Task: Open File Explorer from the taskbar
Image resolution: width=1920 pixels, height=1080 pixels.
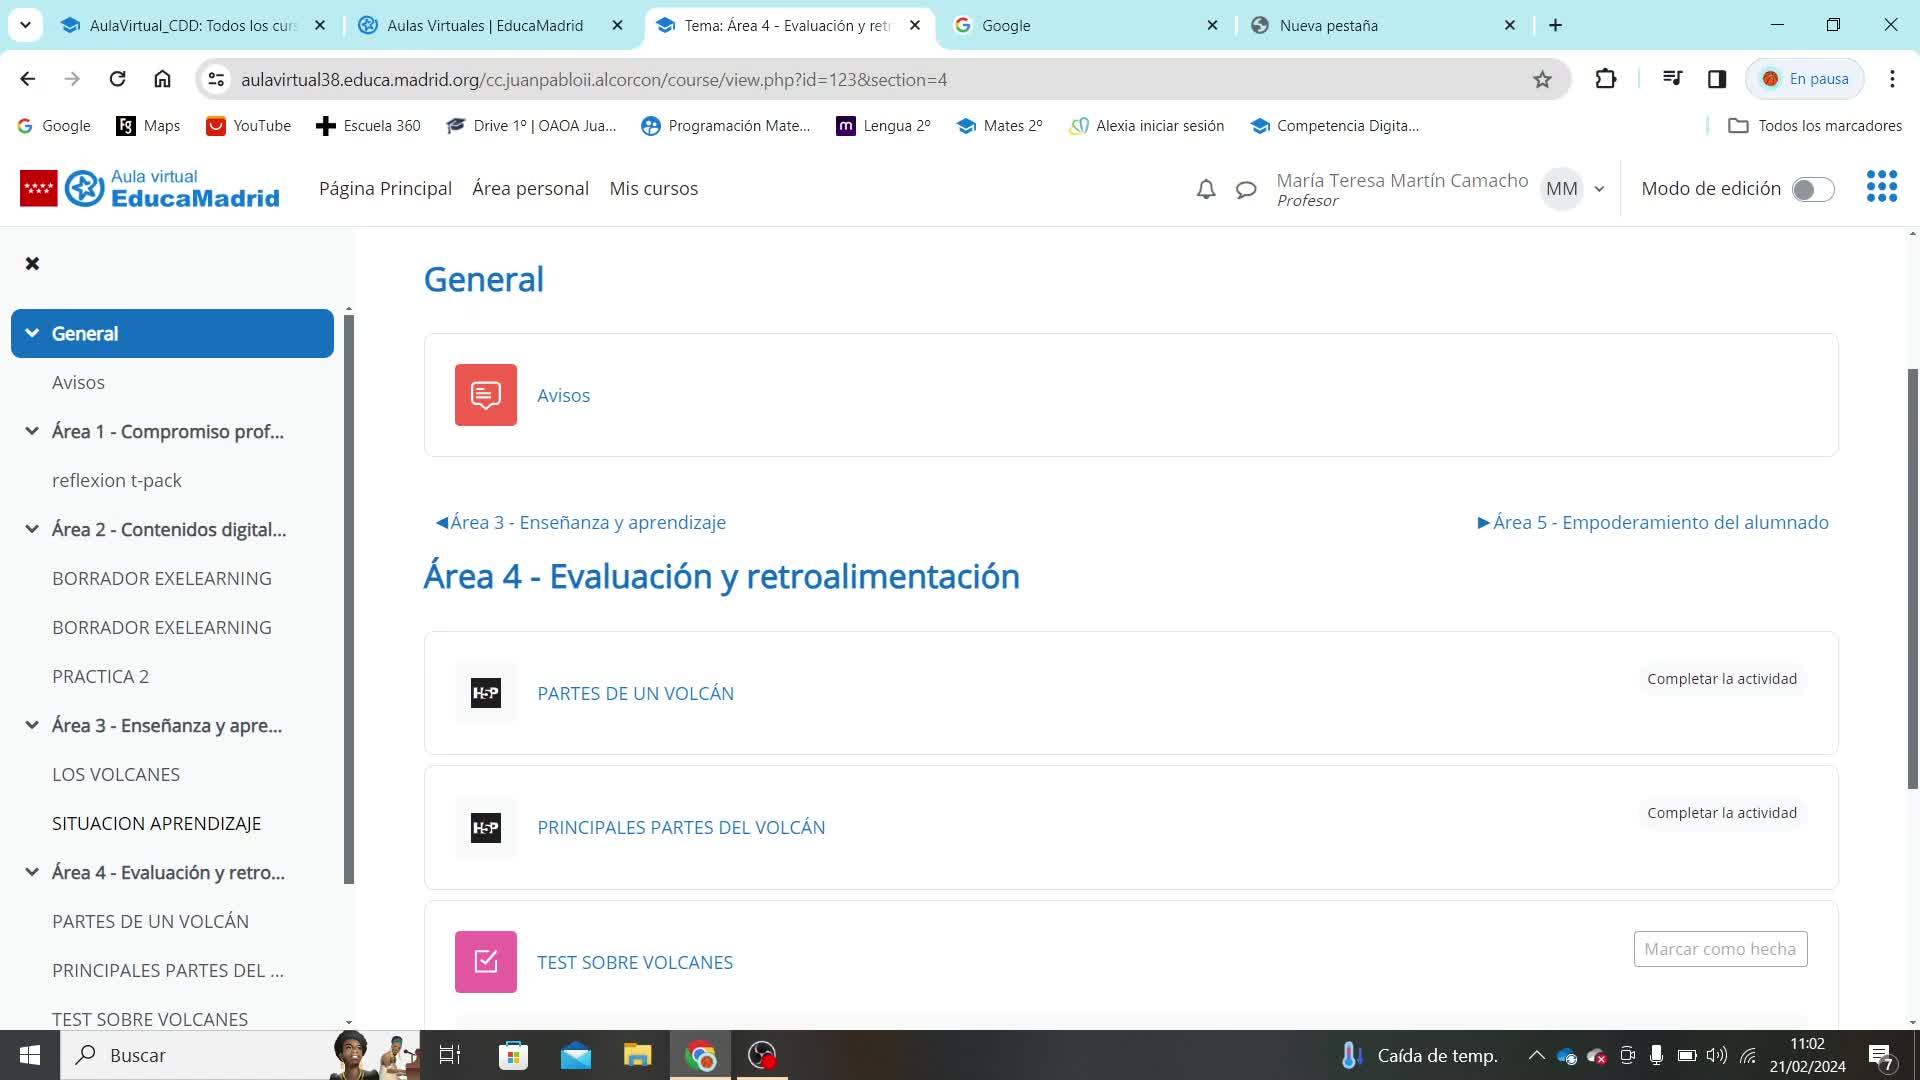Action: (637, 1055)
